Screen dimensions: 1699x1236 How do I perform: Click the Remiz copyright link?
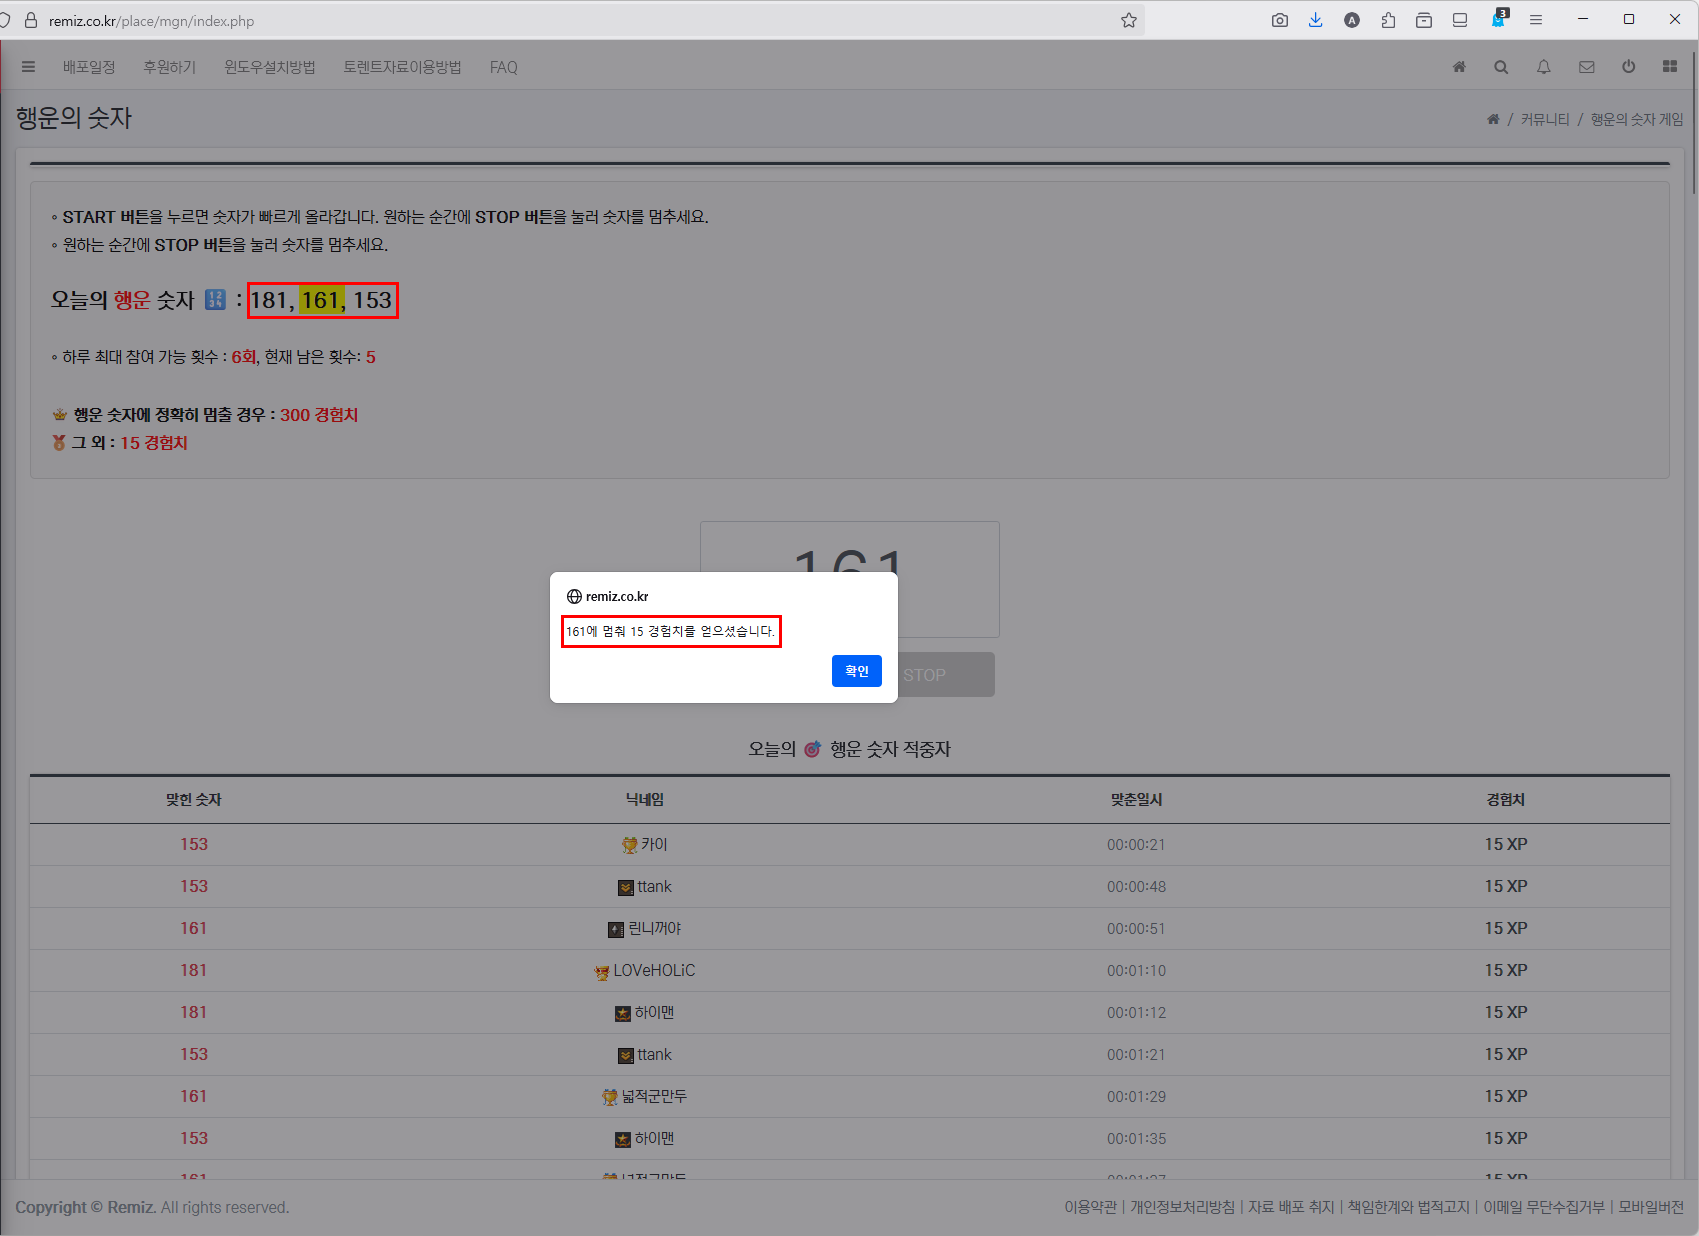click(x=131, y=1207)
